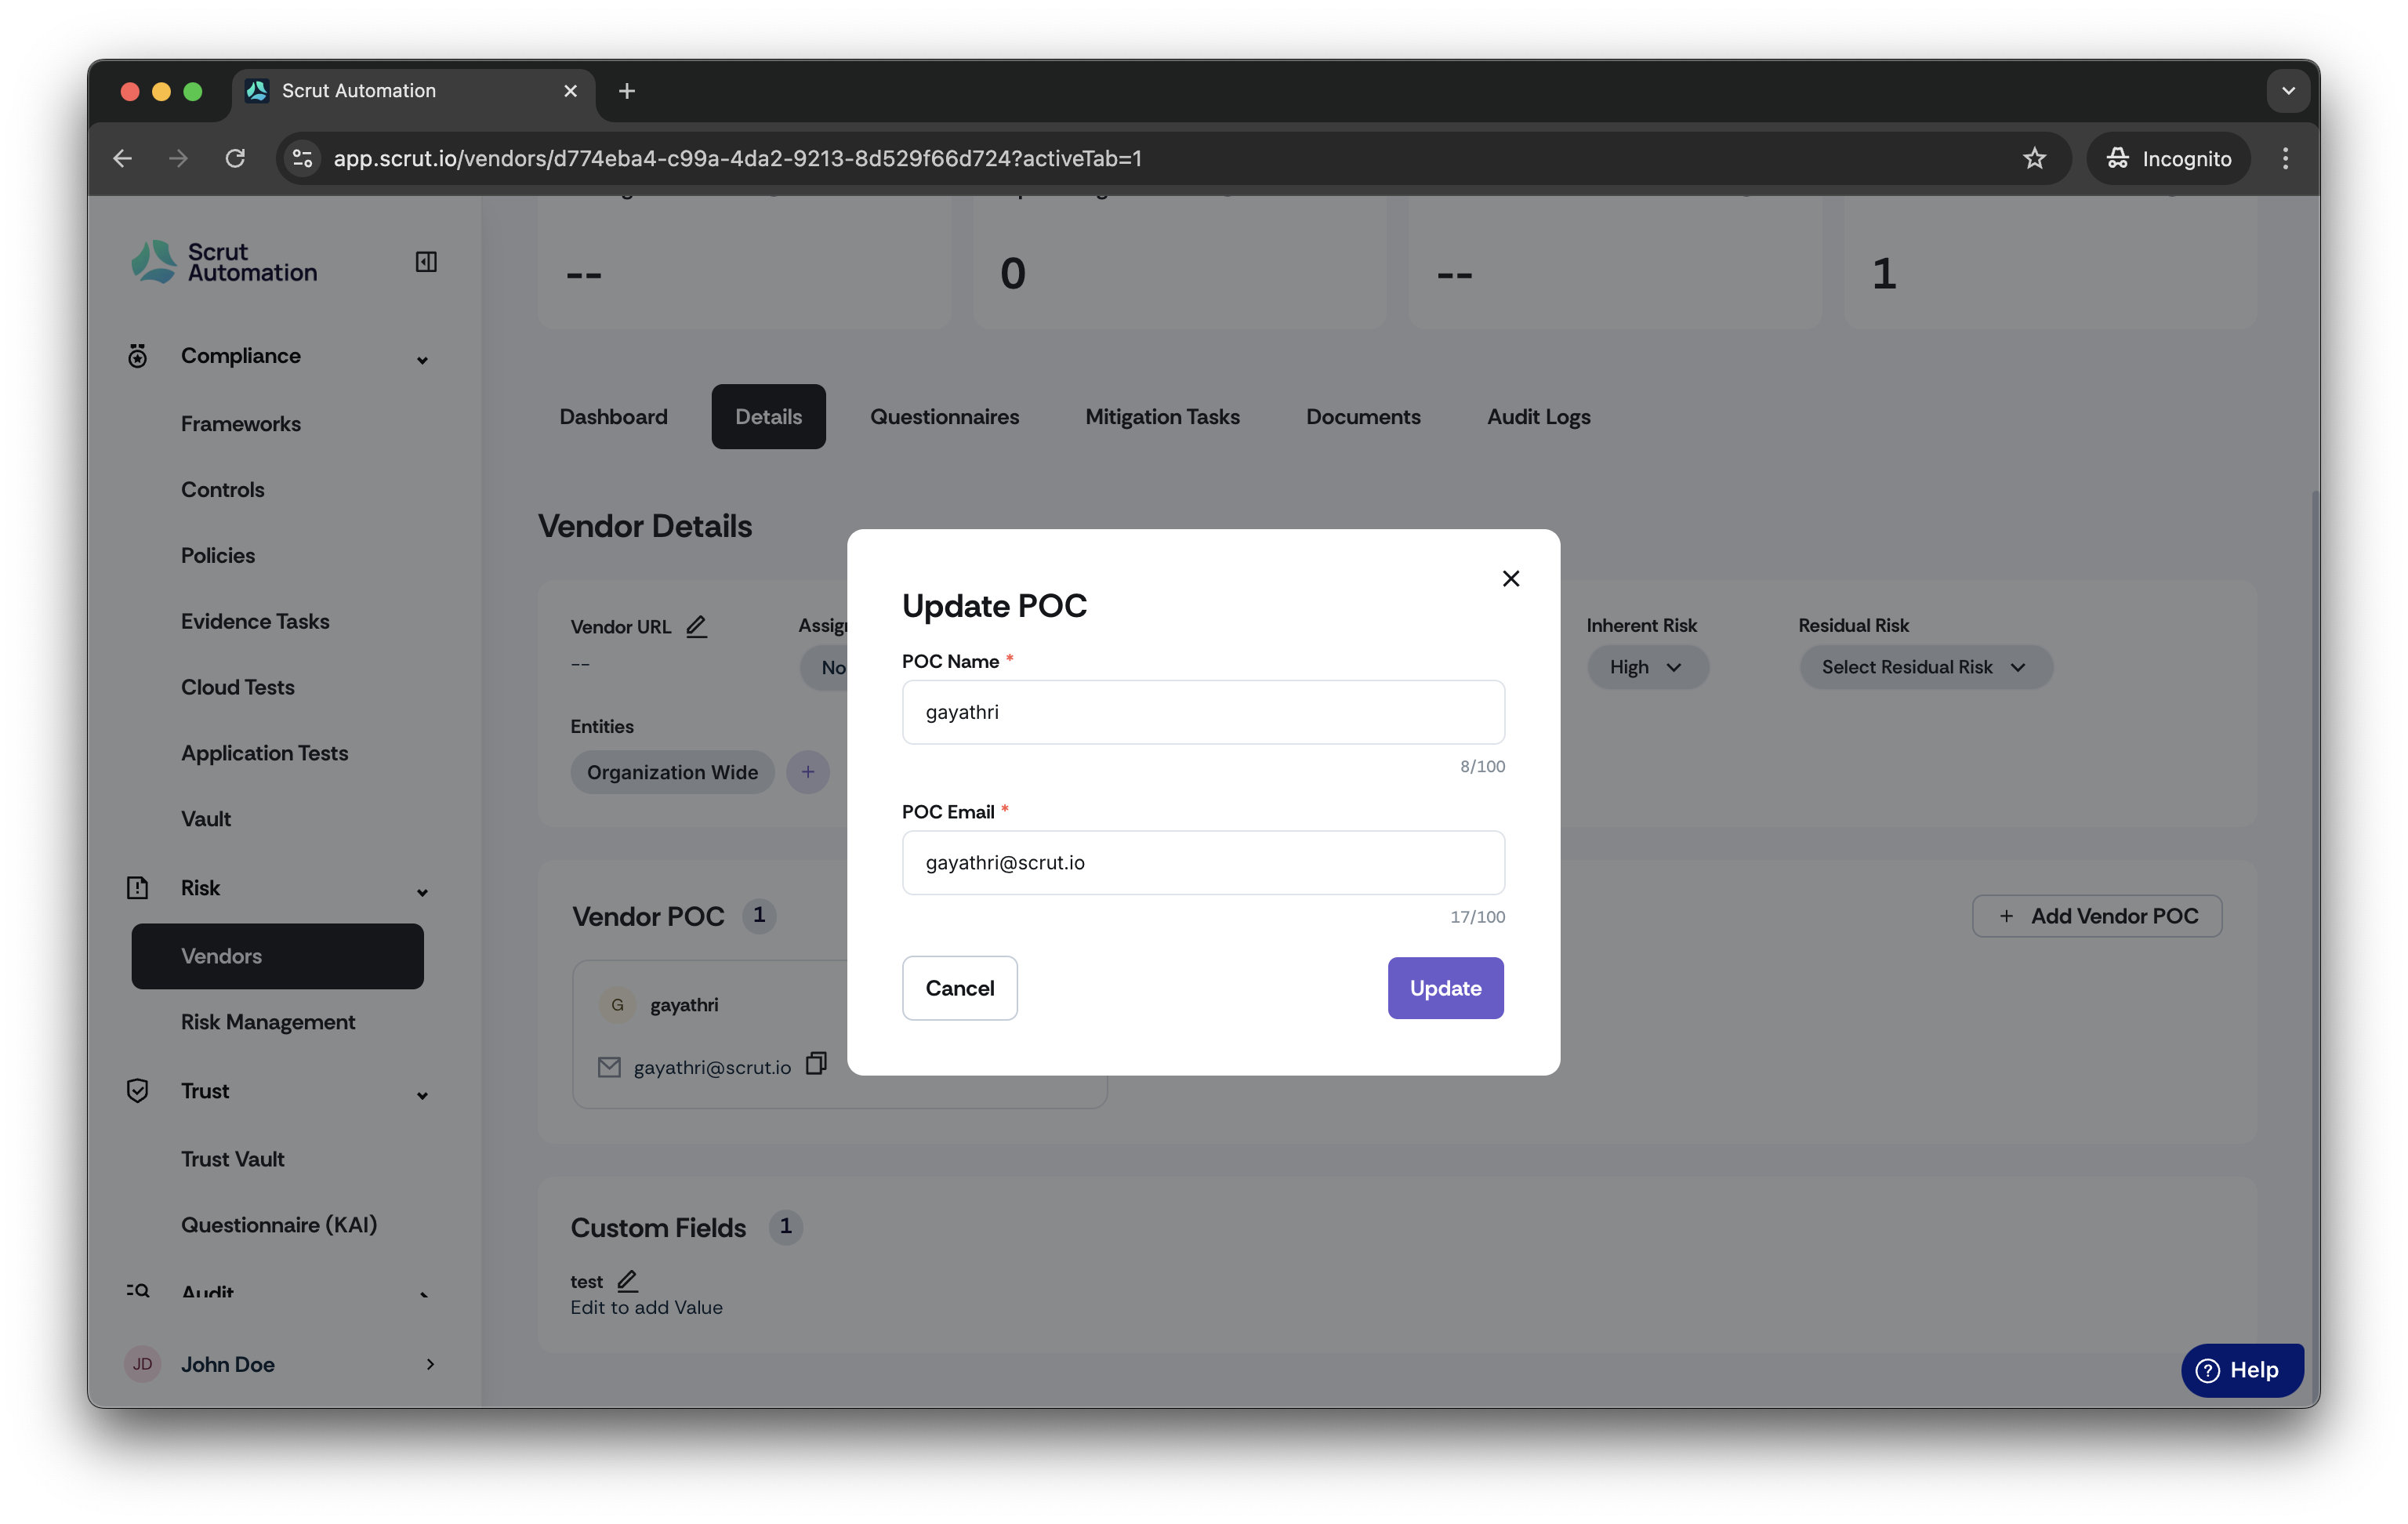
Task: Bookmark this page with star icon
Action: click(2034, 158)
